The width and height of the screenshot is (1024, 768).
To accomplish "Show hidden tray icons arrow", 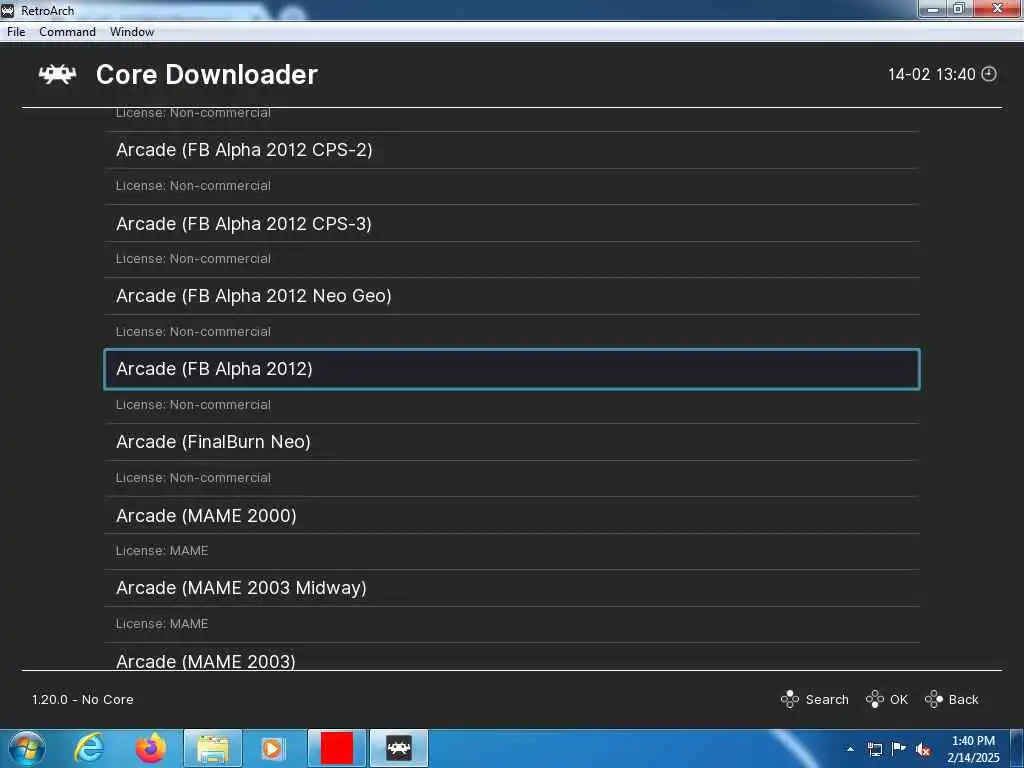I will (x=850, y=749).
